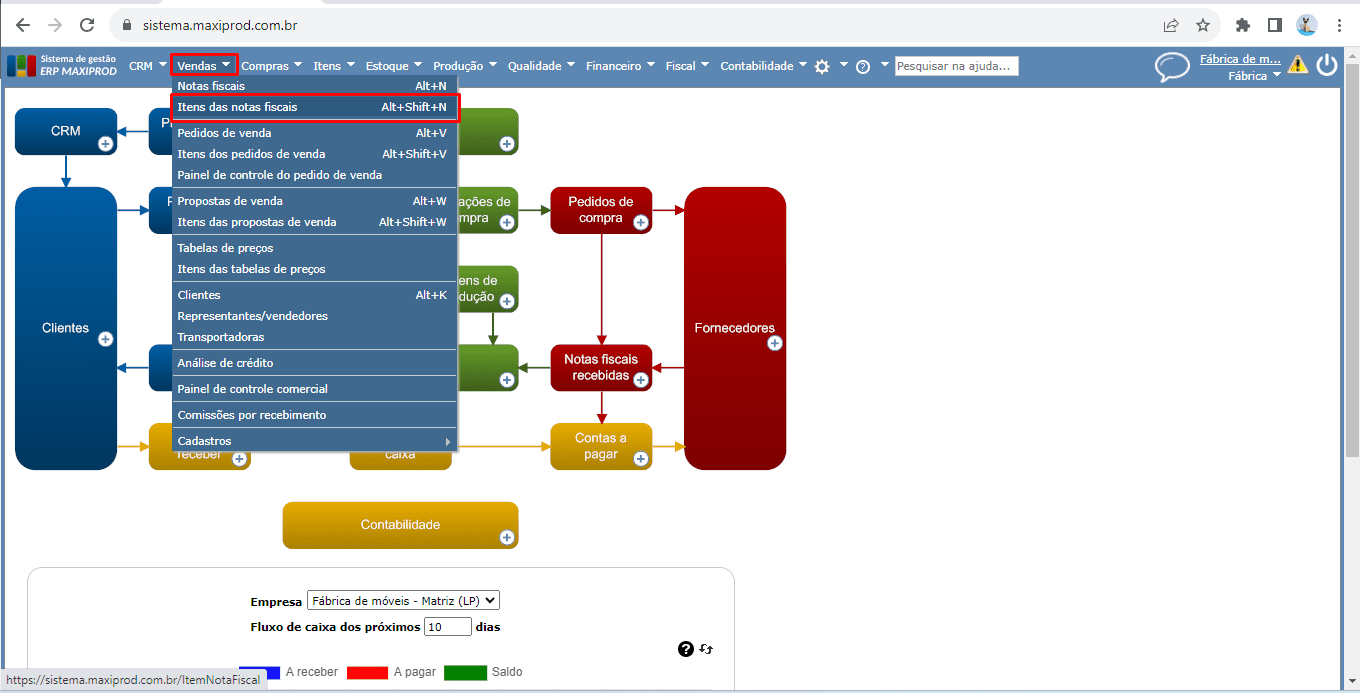This screenshot has height=693, width=1360.
Task: Click the ERP MAXIPROD logo icon
Action: 20,66
